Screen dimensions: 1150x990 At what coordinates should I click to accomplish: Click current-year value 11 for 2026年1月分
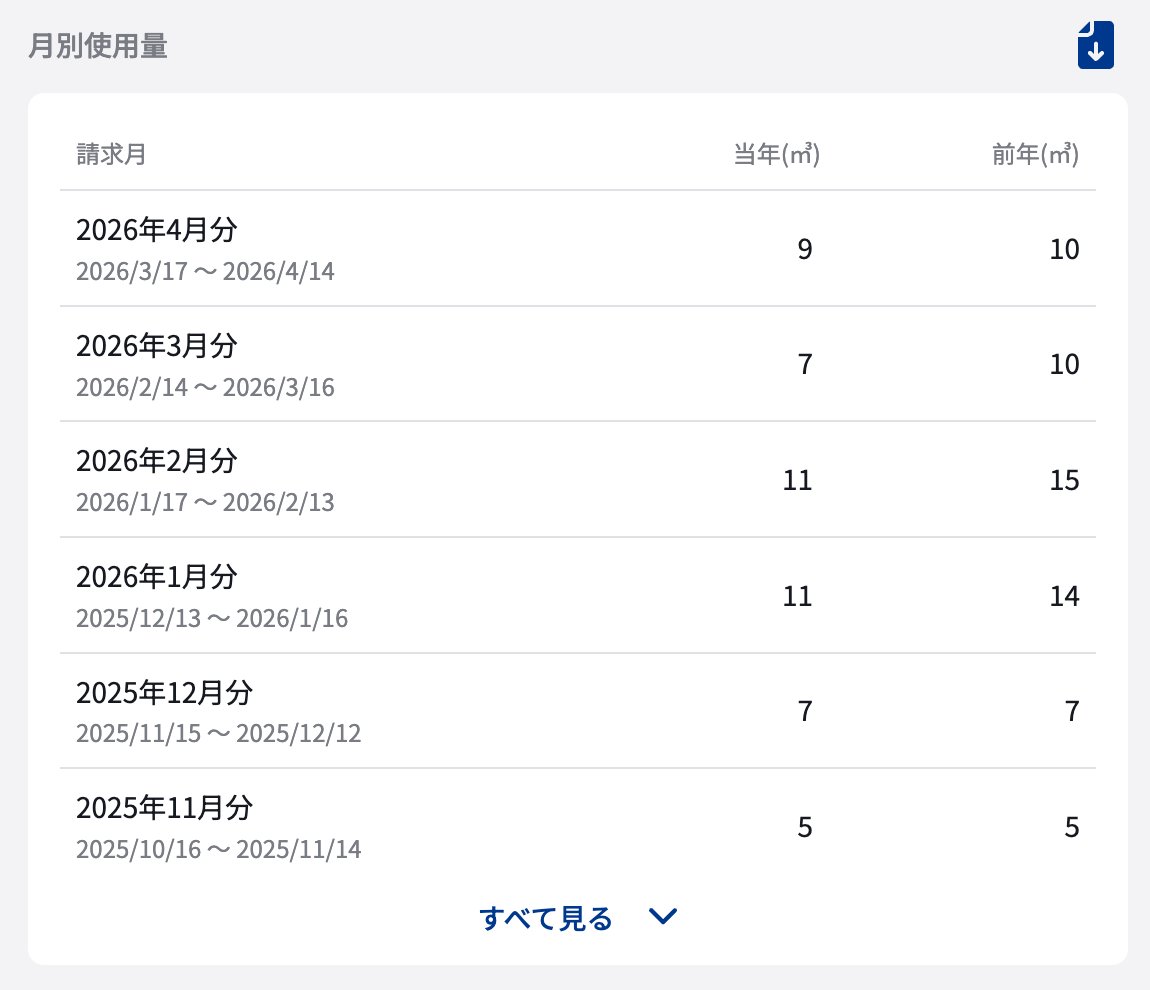tap(797, 596)
